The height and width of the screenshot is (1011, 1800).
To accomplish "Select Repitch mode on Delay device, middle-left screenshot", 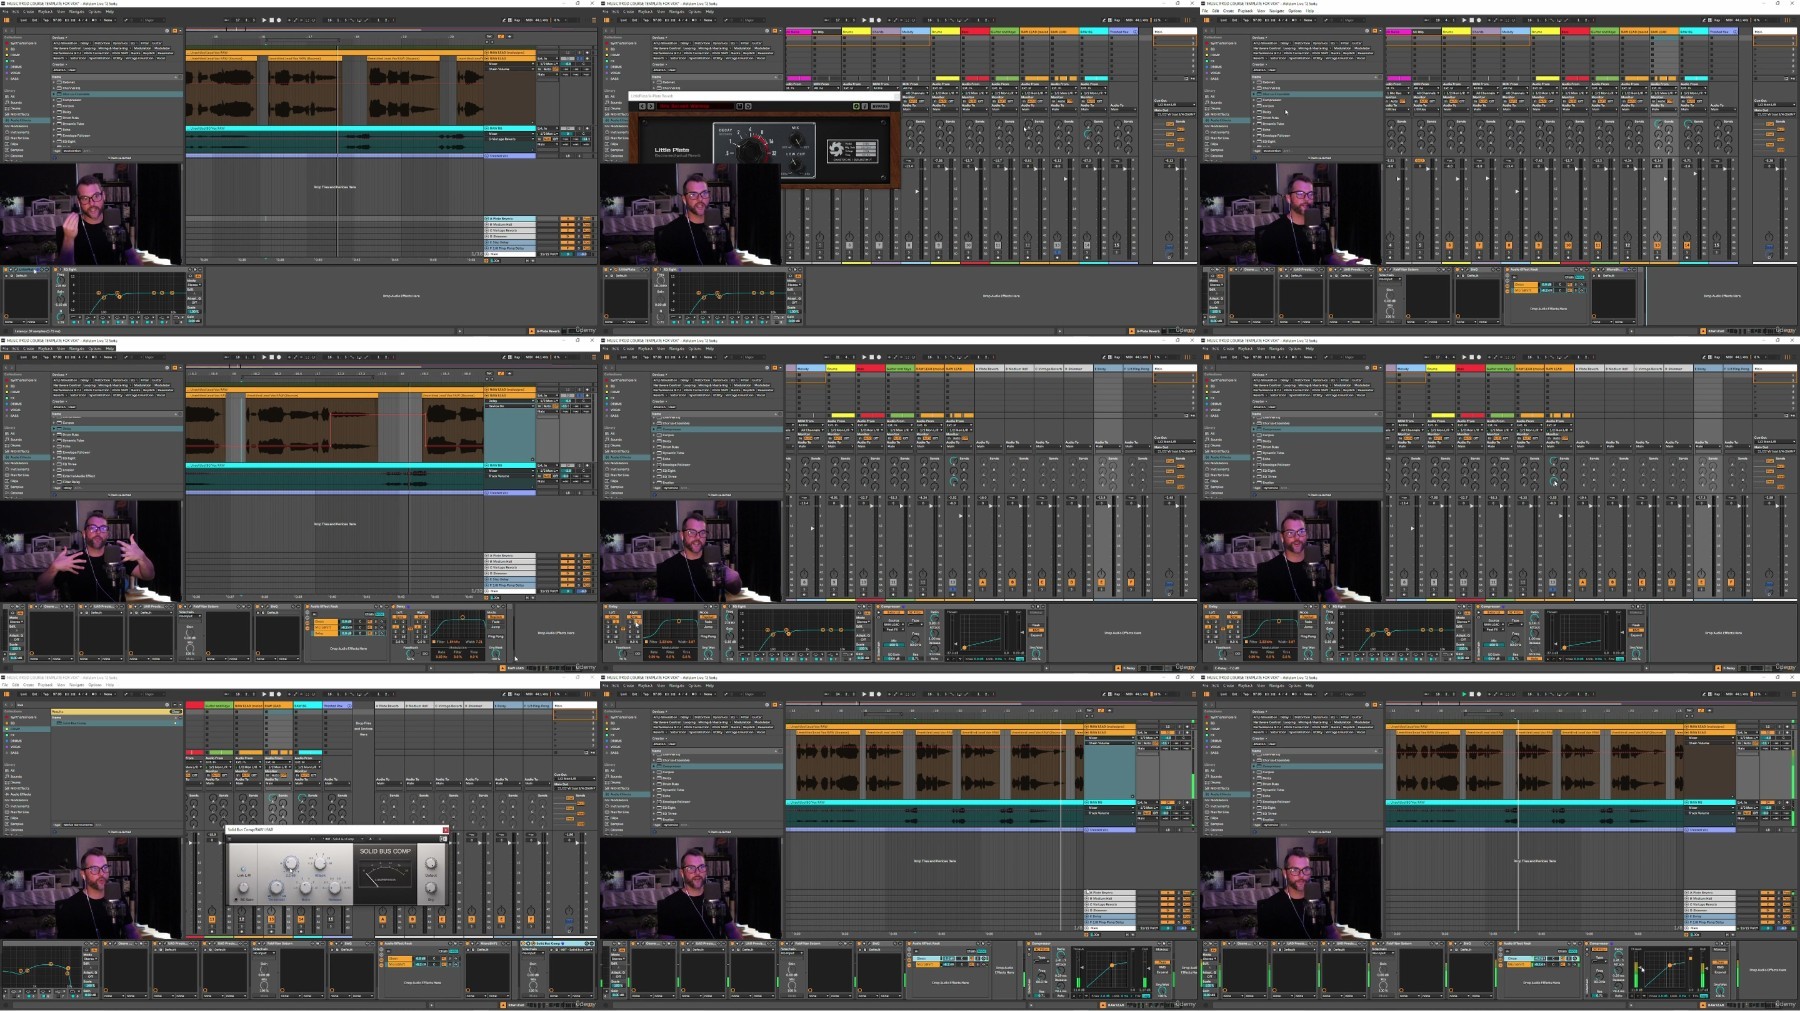I will point(496,616).
